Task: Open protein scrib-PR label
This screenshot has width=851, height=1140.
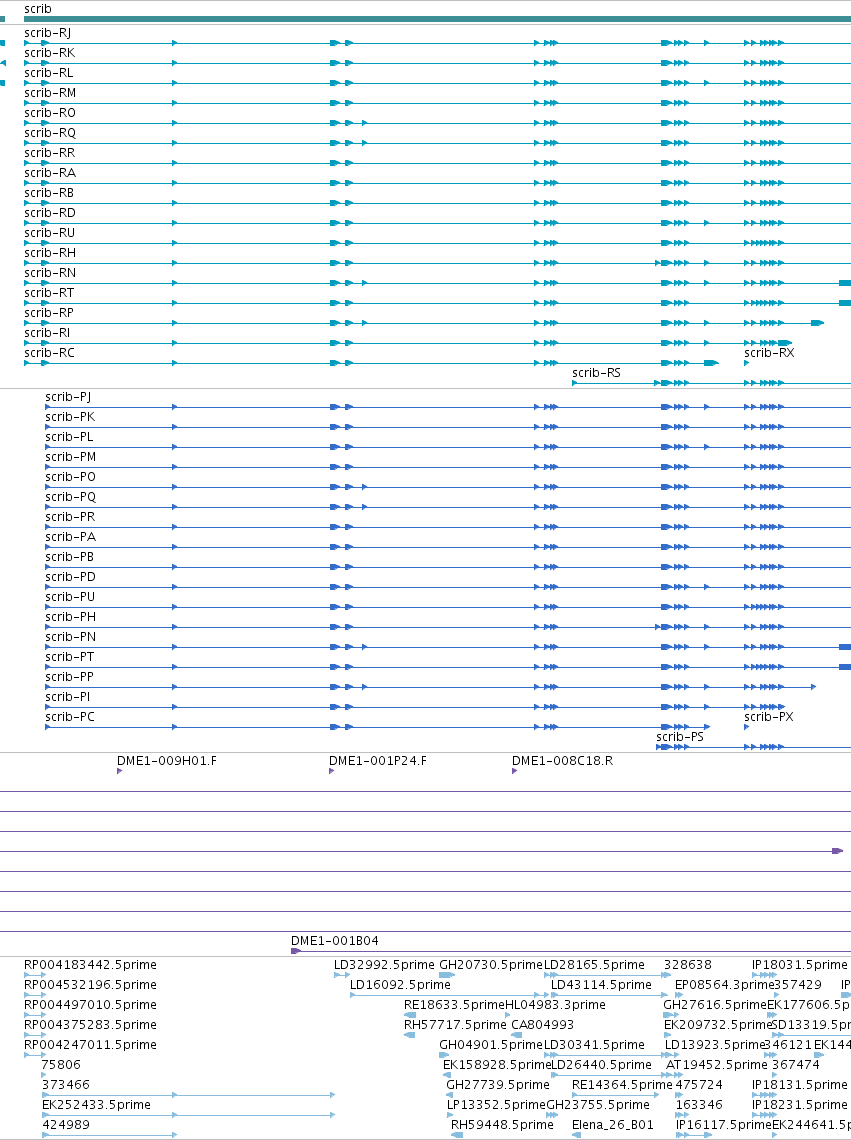Action: coord(70,516)
